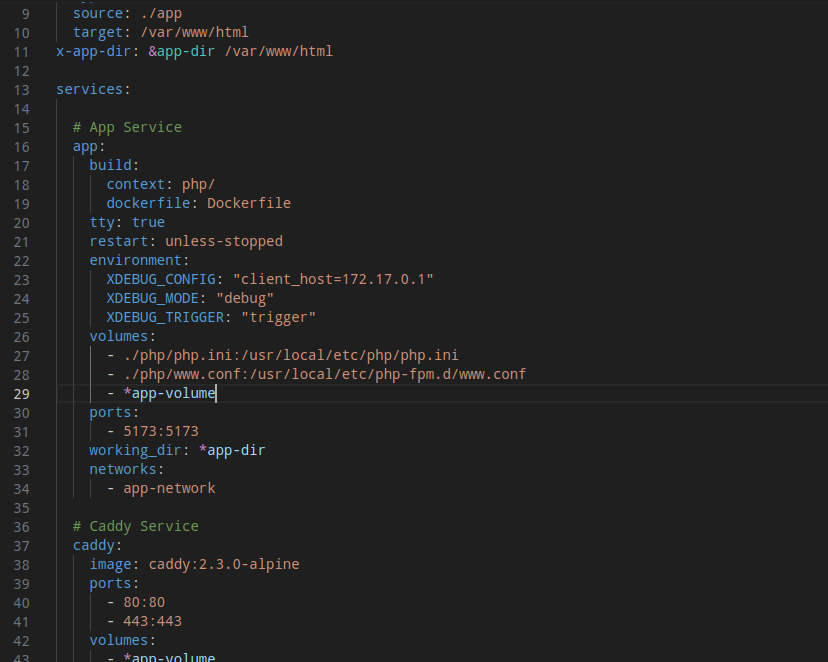Click the *app-dir alias after working_dir
The width and height of the screenshot is (828, 662).
point(232,450)
